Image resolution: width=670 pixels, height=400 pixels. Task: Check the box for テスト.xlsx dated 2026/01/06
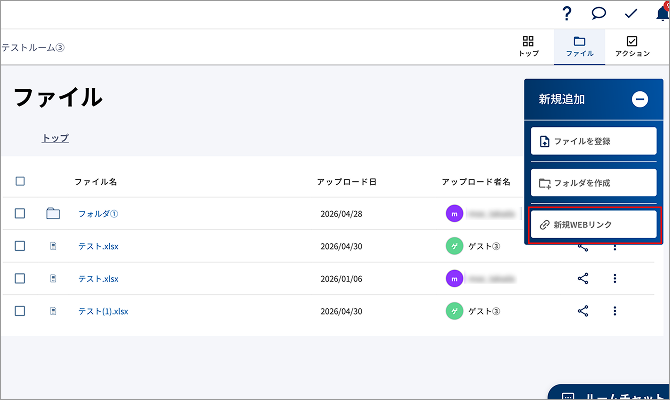pyautogui.click(x=20, y=278)
